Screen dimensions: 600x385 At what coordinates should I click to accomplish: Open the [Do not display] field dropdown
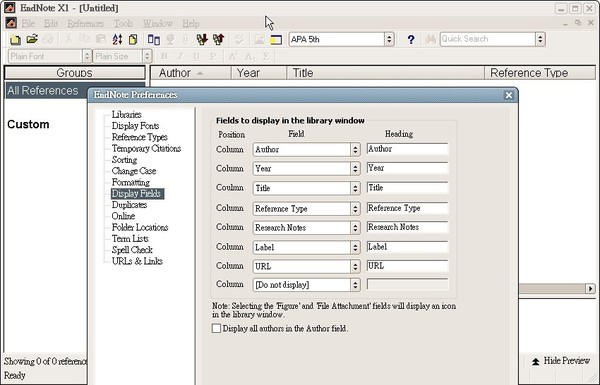click(355, 285)
